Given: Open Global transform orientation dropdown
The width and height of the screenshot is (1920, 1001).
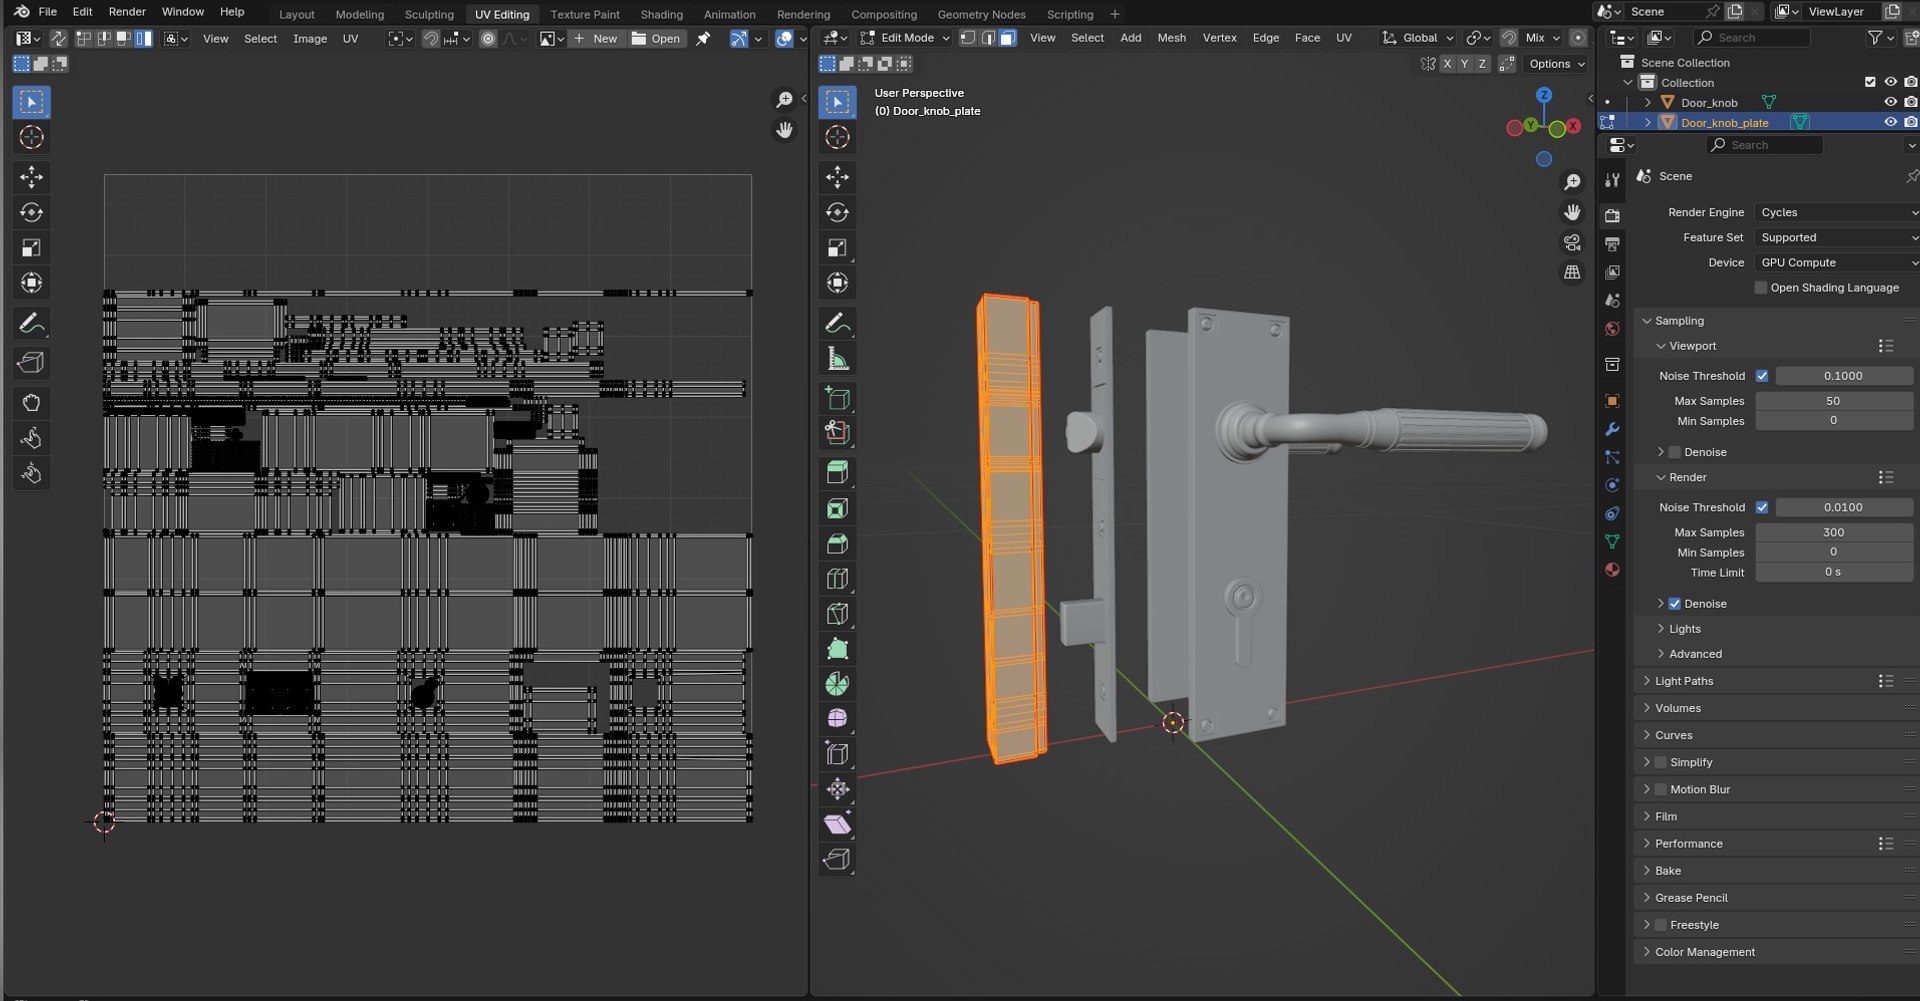Looking at the screenshot, I should tap(1418, 38).
